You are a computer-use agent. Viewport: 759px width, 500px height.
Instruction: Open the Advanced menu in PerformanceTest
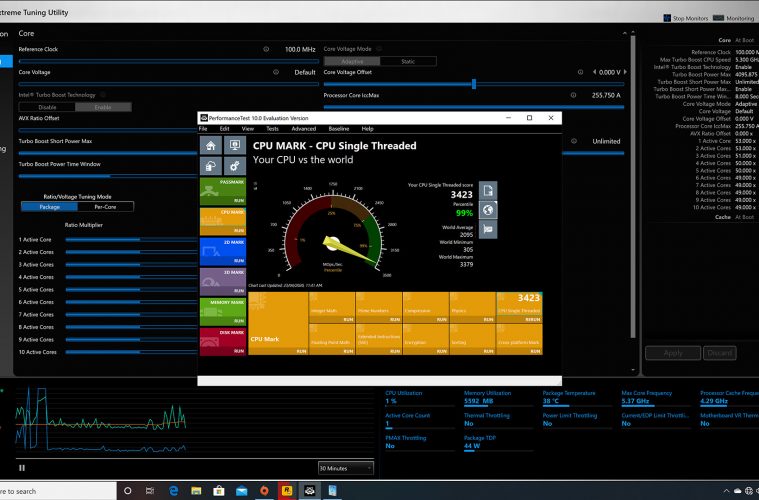304,129
